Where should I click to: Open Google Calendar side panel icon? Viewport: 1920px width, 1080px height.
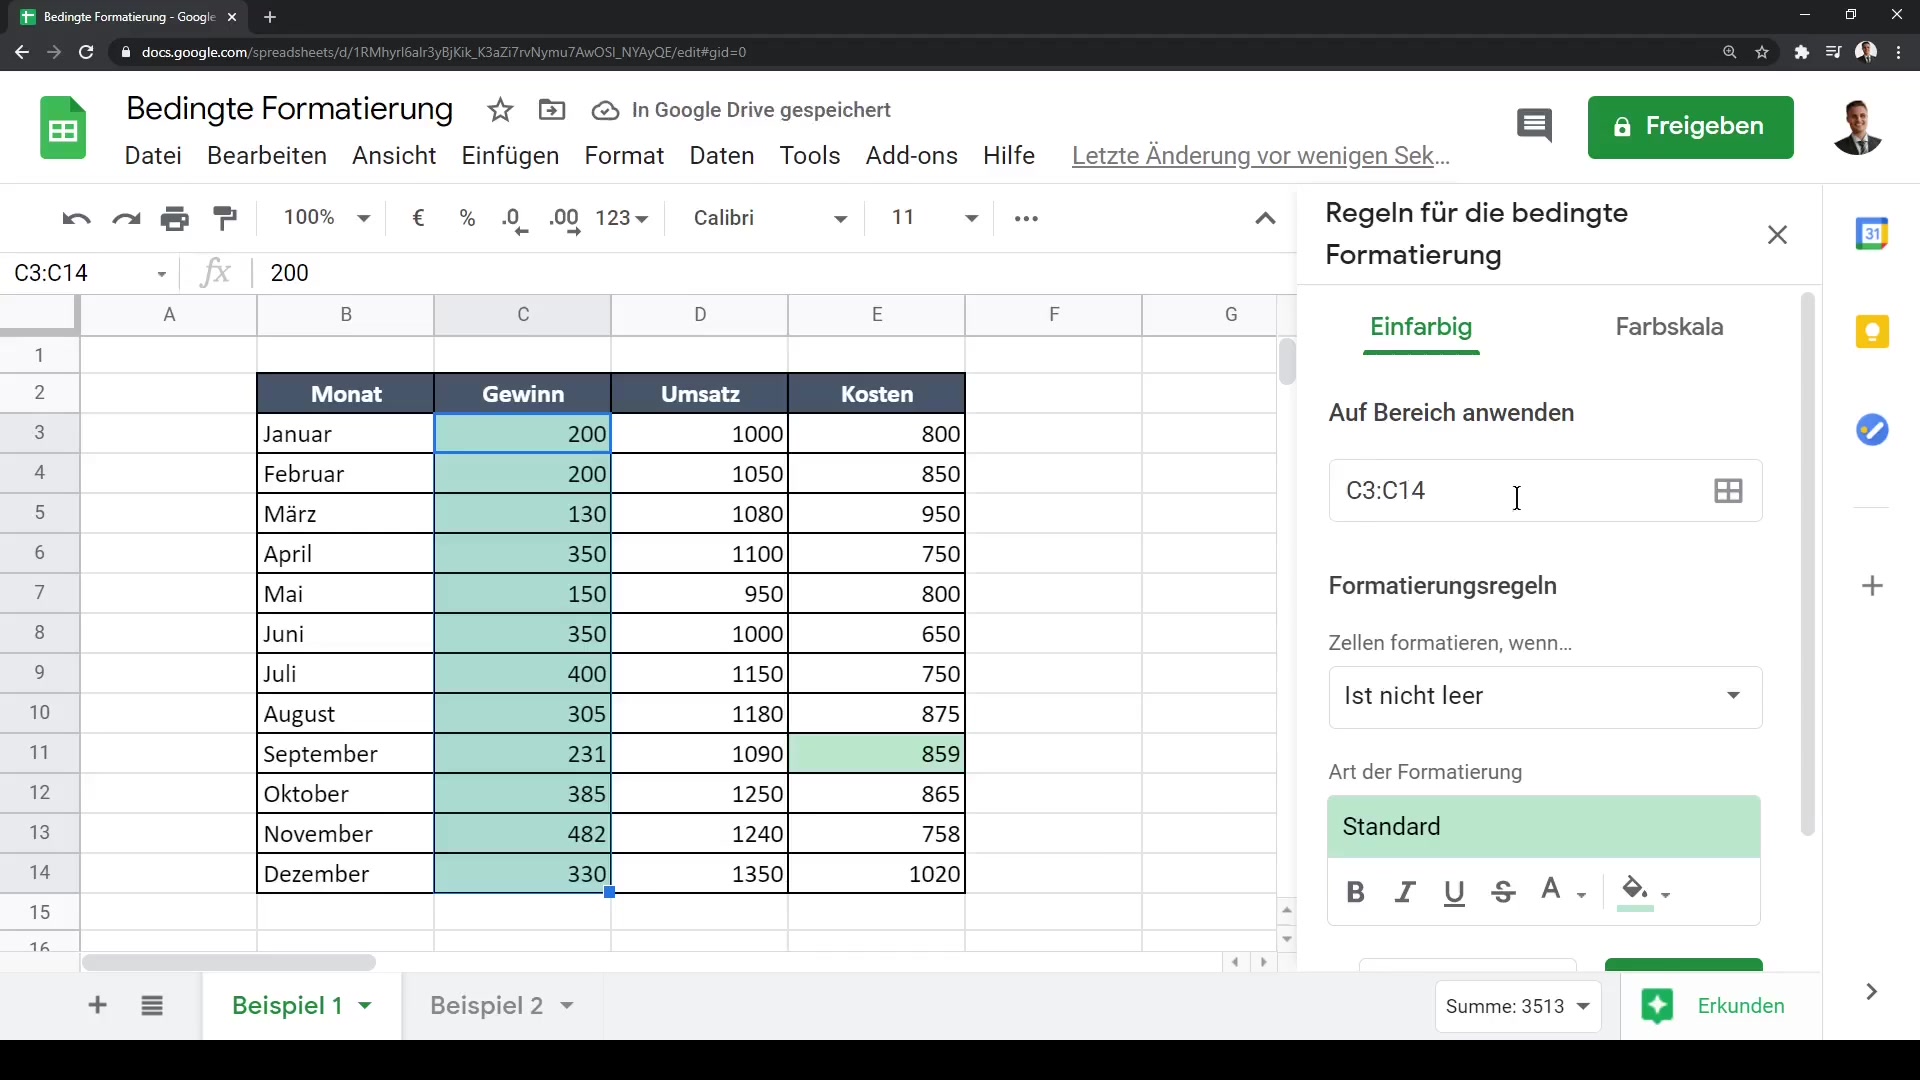[1872, 234]
